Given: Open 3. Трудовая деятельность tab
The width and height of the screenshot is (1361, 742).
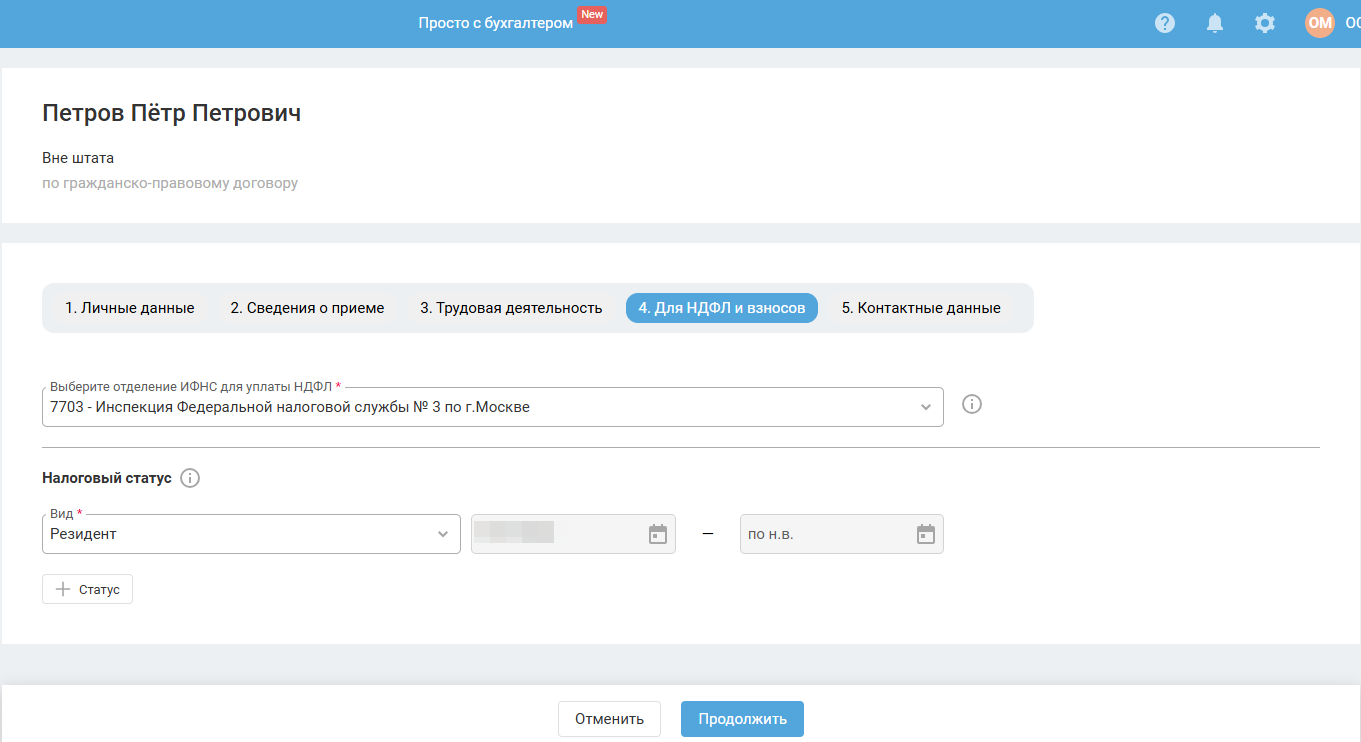Looking at the screenshot, I should (x=511, y=308).
